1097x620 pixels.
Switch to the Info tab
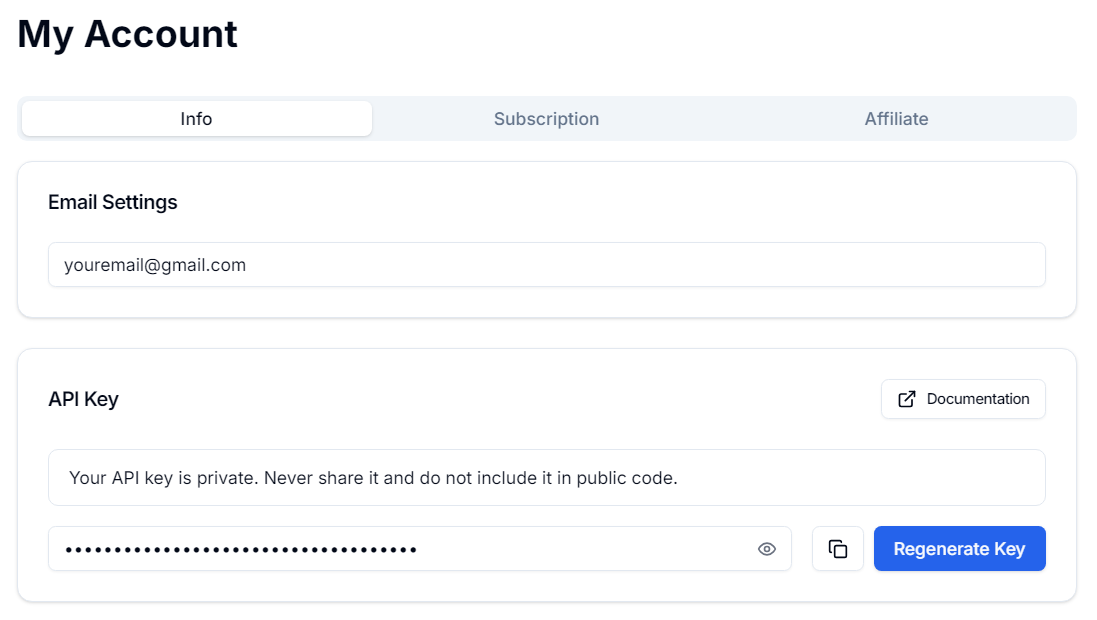pyautogui.click(x=197, y=119)
